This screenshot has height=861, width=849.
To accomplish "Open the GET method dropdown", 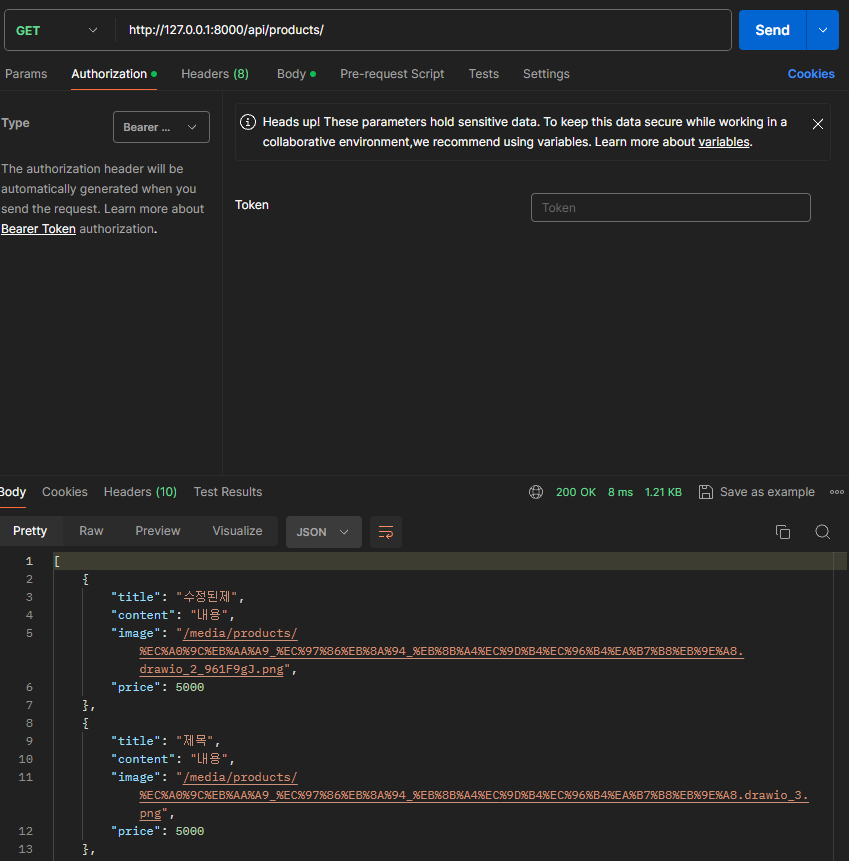I will (x=57, y=30).
